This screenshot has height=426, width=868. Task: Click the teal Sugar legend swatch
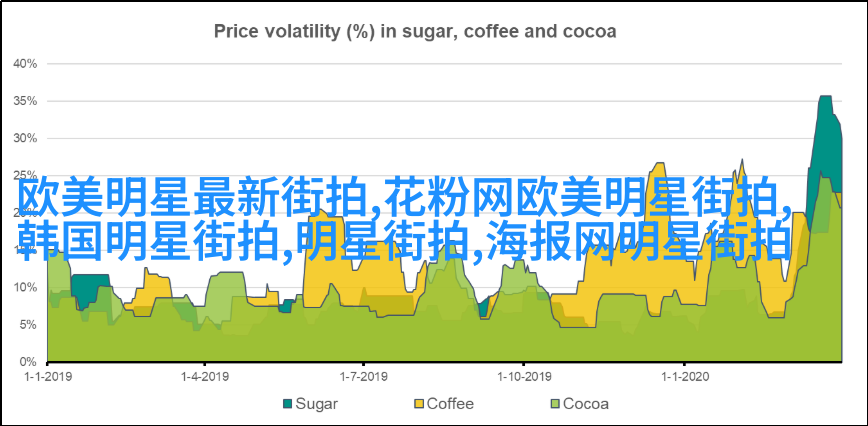287,404
